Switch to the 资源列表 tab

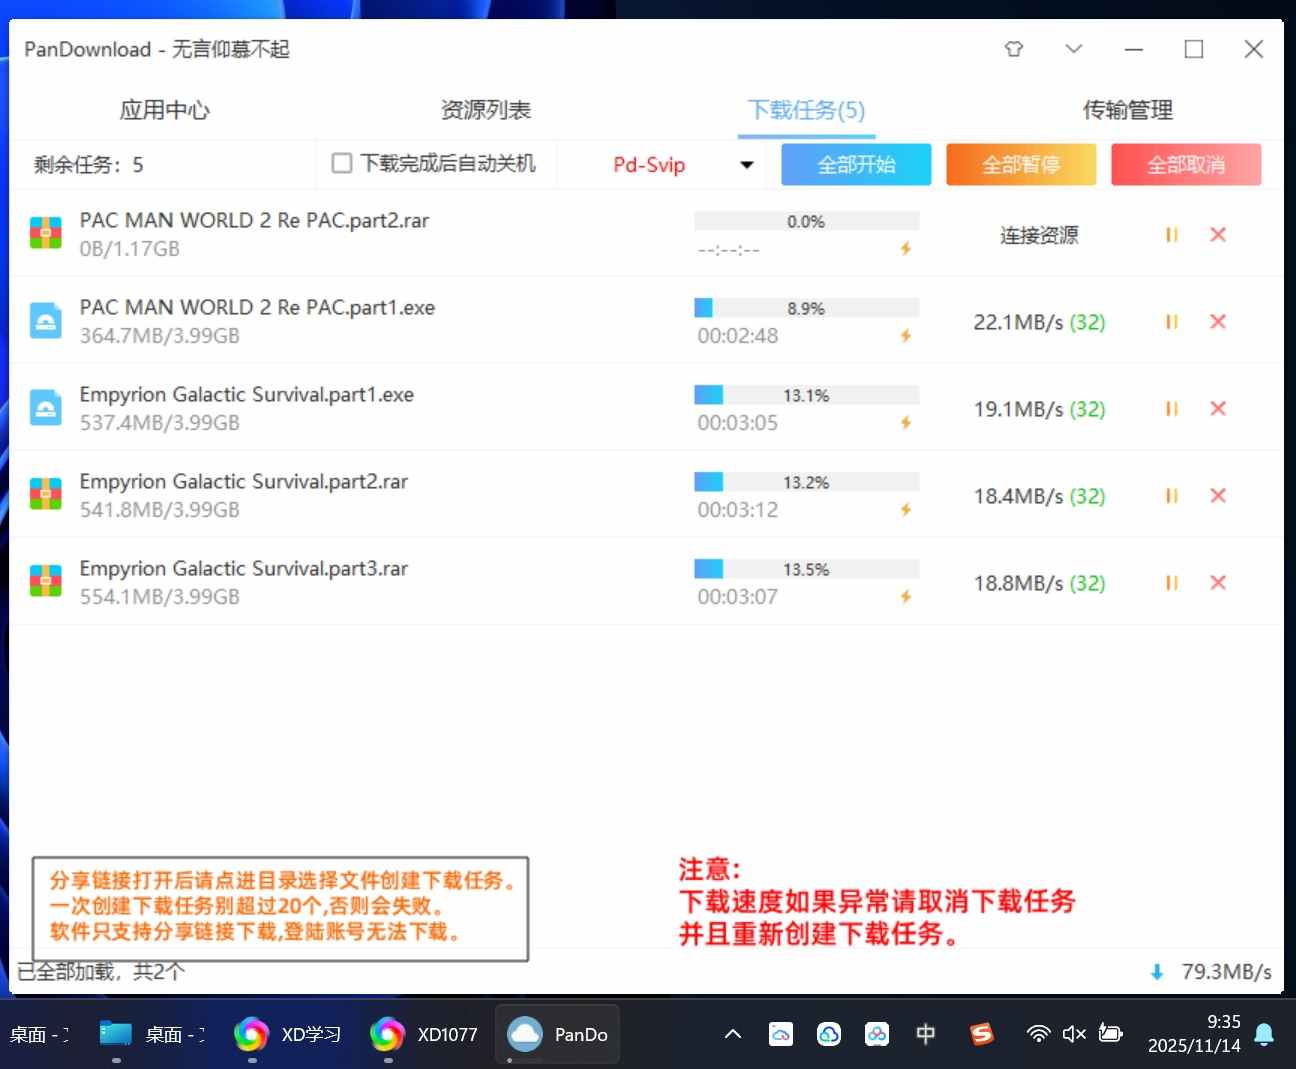(485, 110)
